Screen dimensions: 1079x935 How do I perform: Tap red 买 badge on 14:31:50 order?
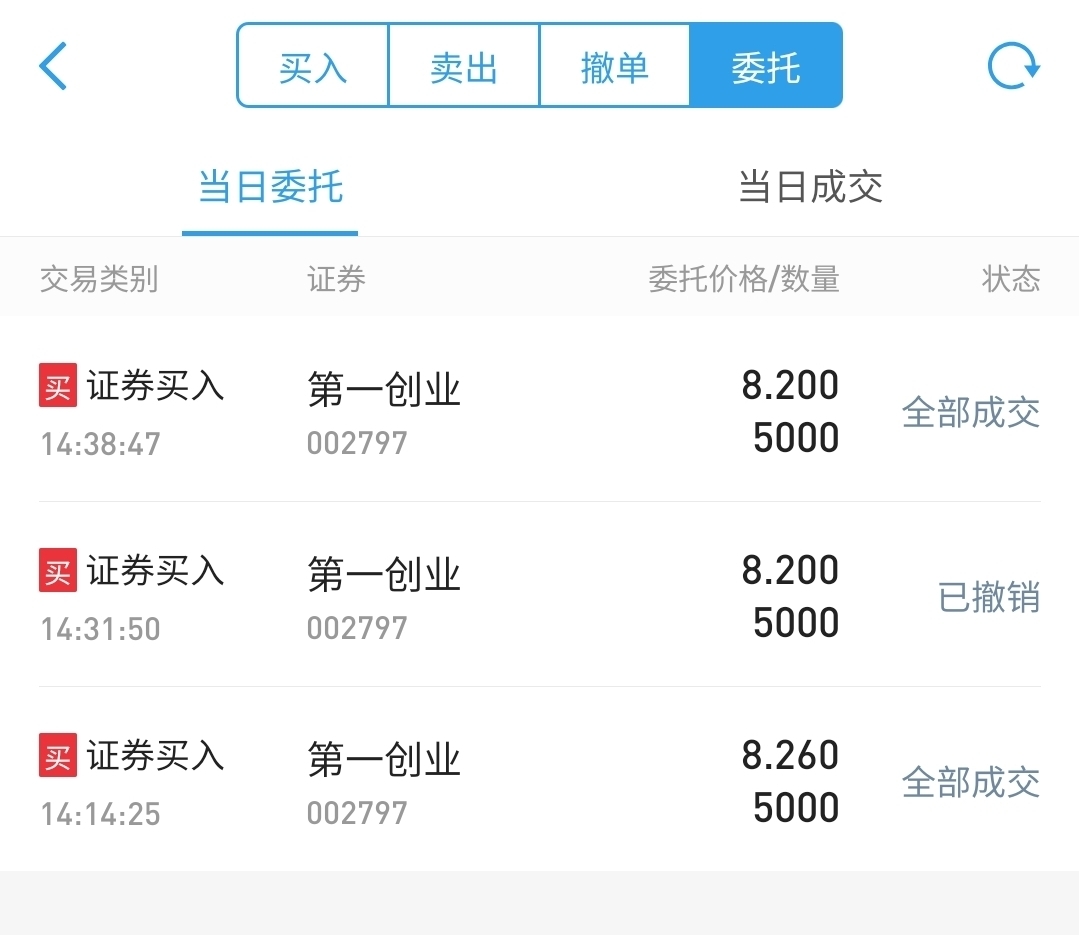click(58, 570)
